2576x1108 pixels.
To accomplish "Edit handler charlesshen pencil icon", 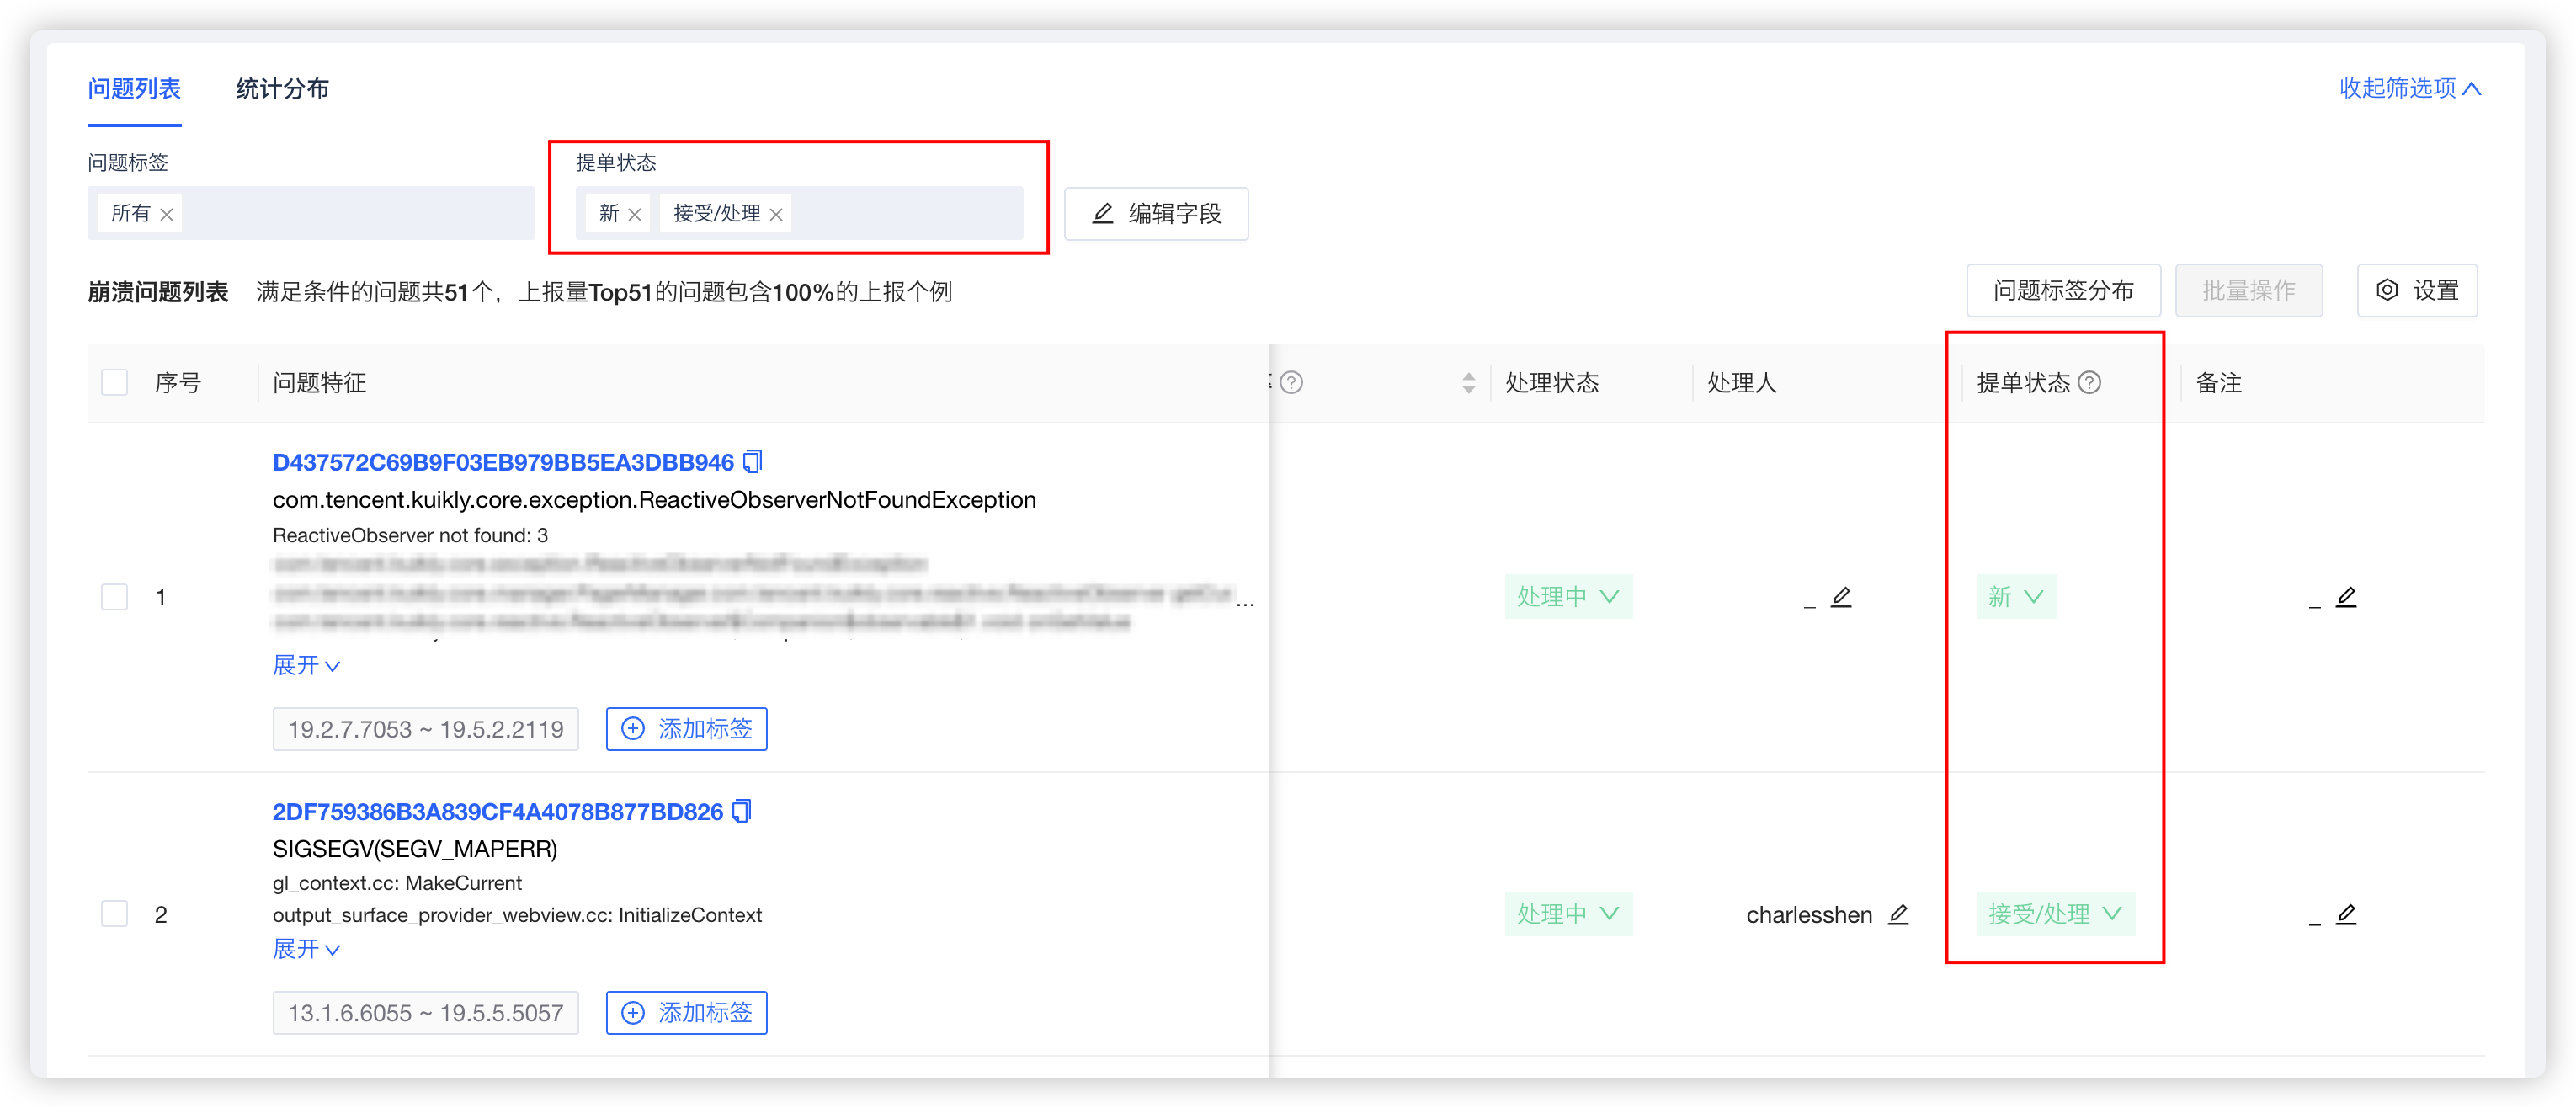I will 1898,914.
